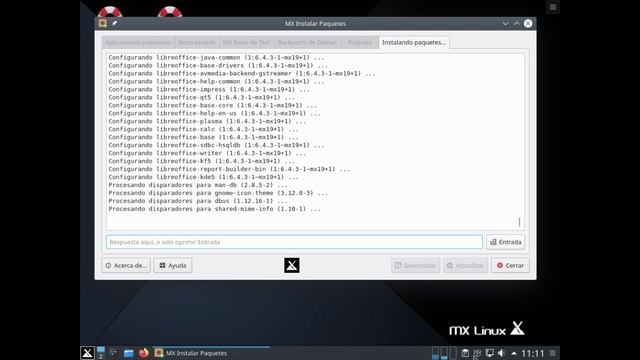This screenshot has height=360, width=640.
Task: Click the Ayuda button
Action: [x=173, y=265]
